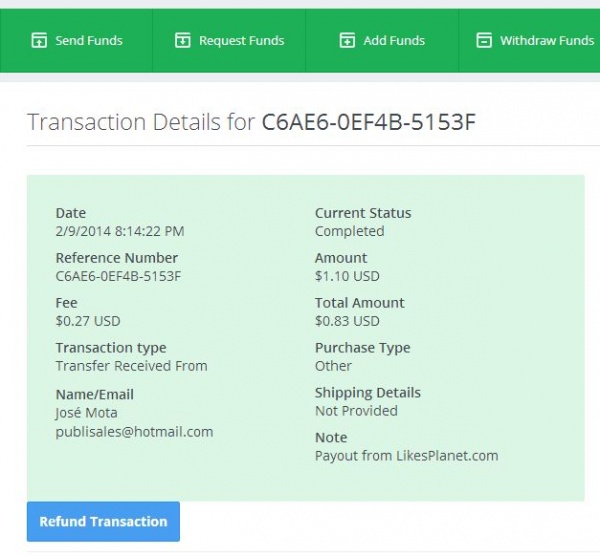This screenshot has height=556, width=600.
Task: Click the Payout from LikesPlanet.com note
Action: pos(406,456)
